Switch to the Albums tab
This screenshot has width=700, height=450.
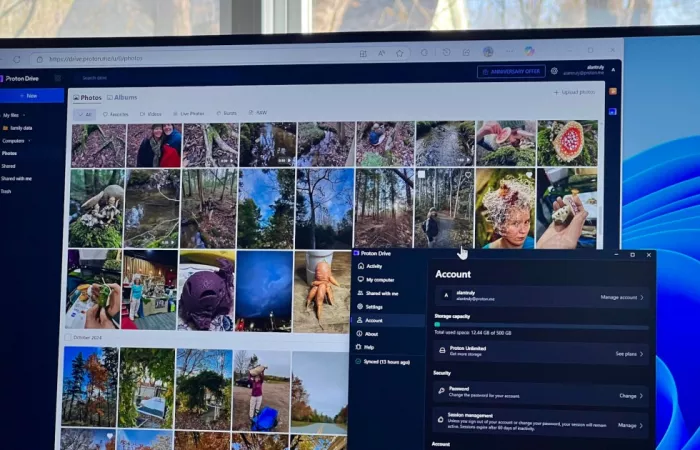click(124, 98)
